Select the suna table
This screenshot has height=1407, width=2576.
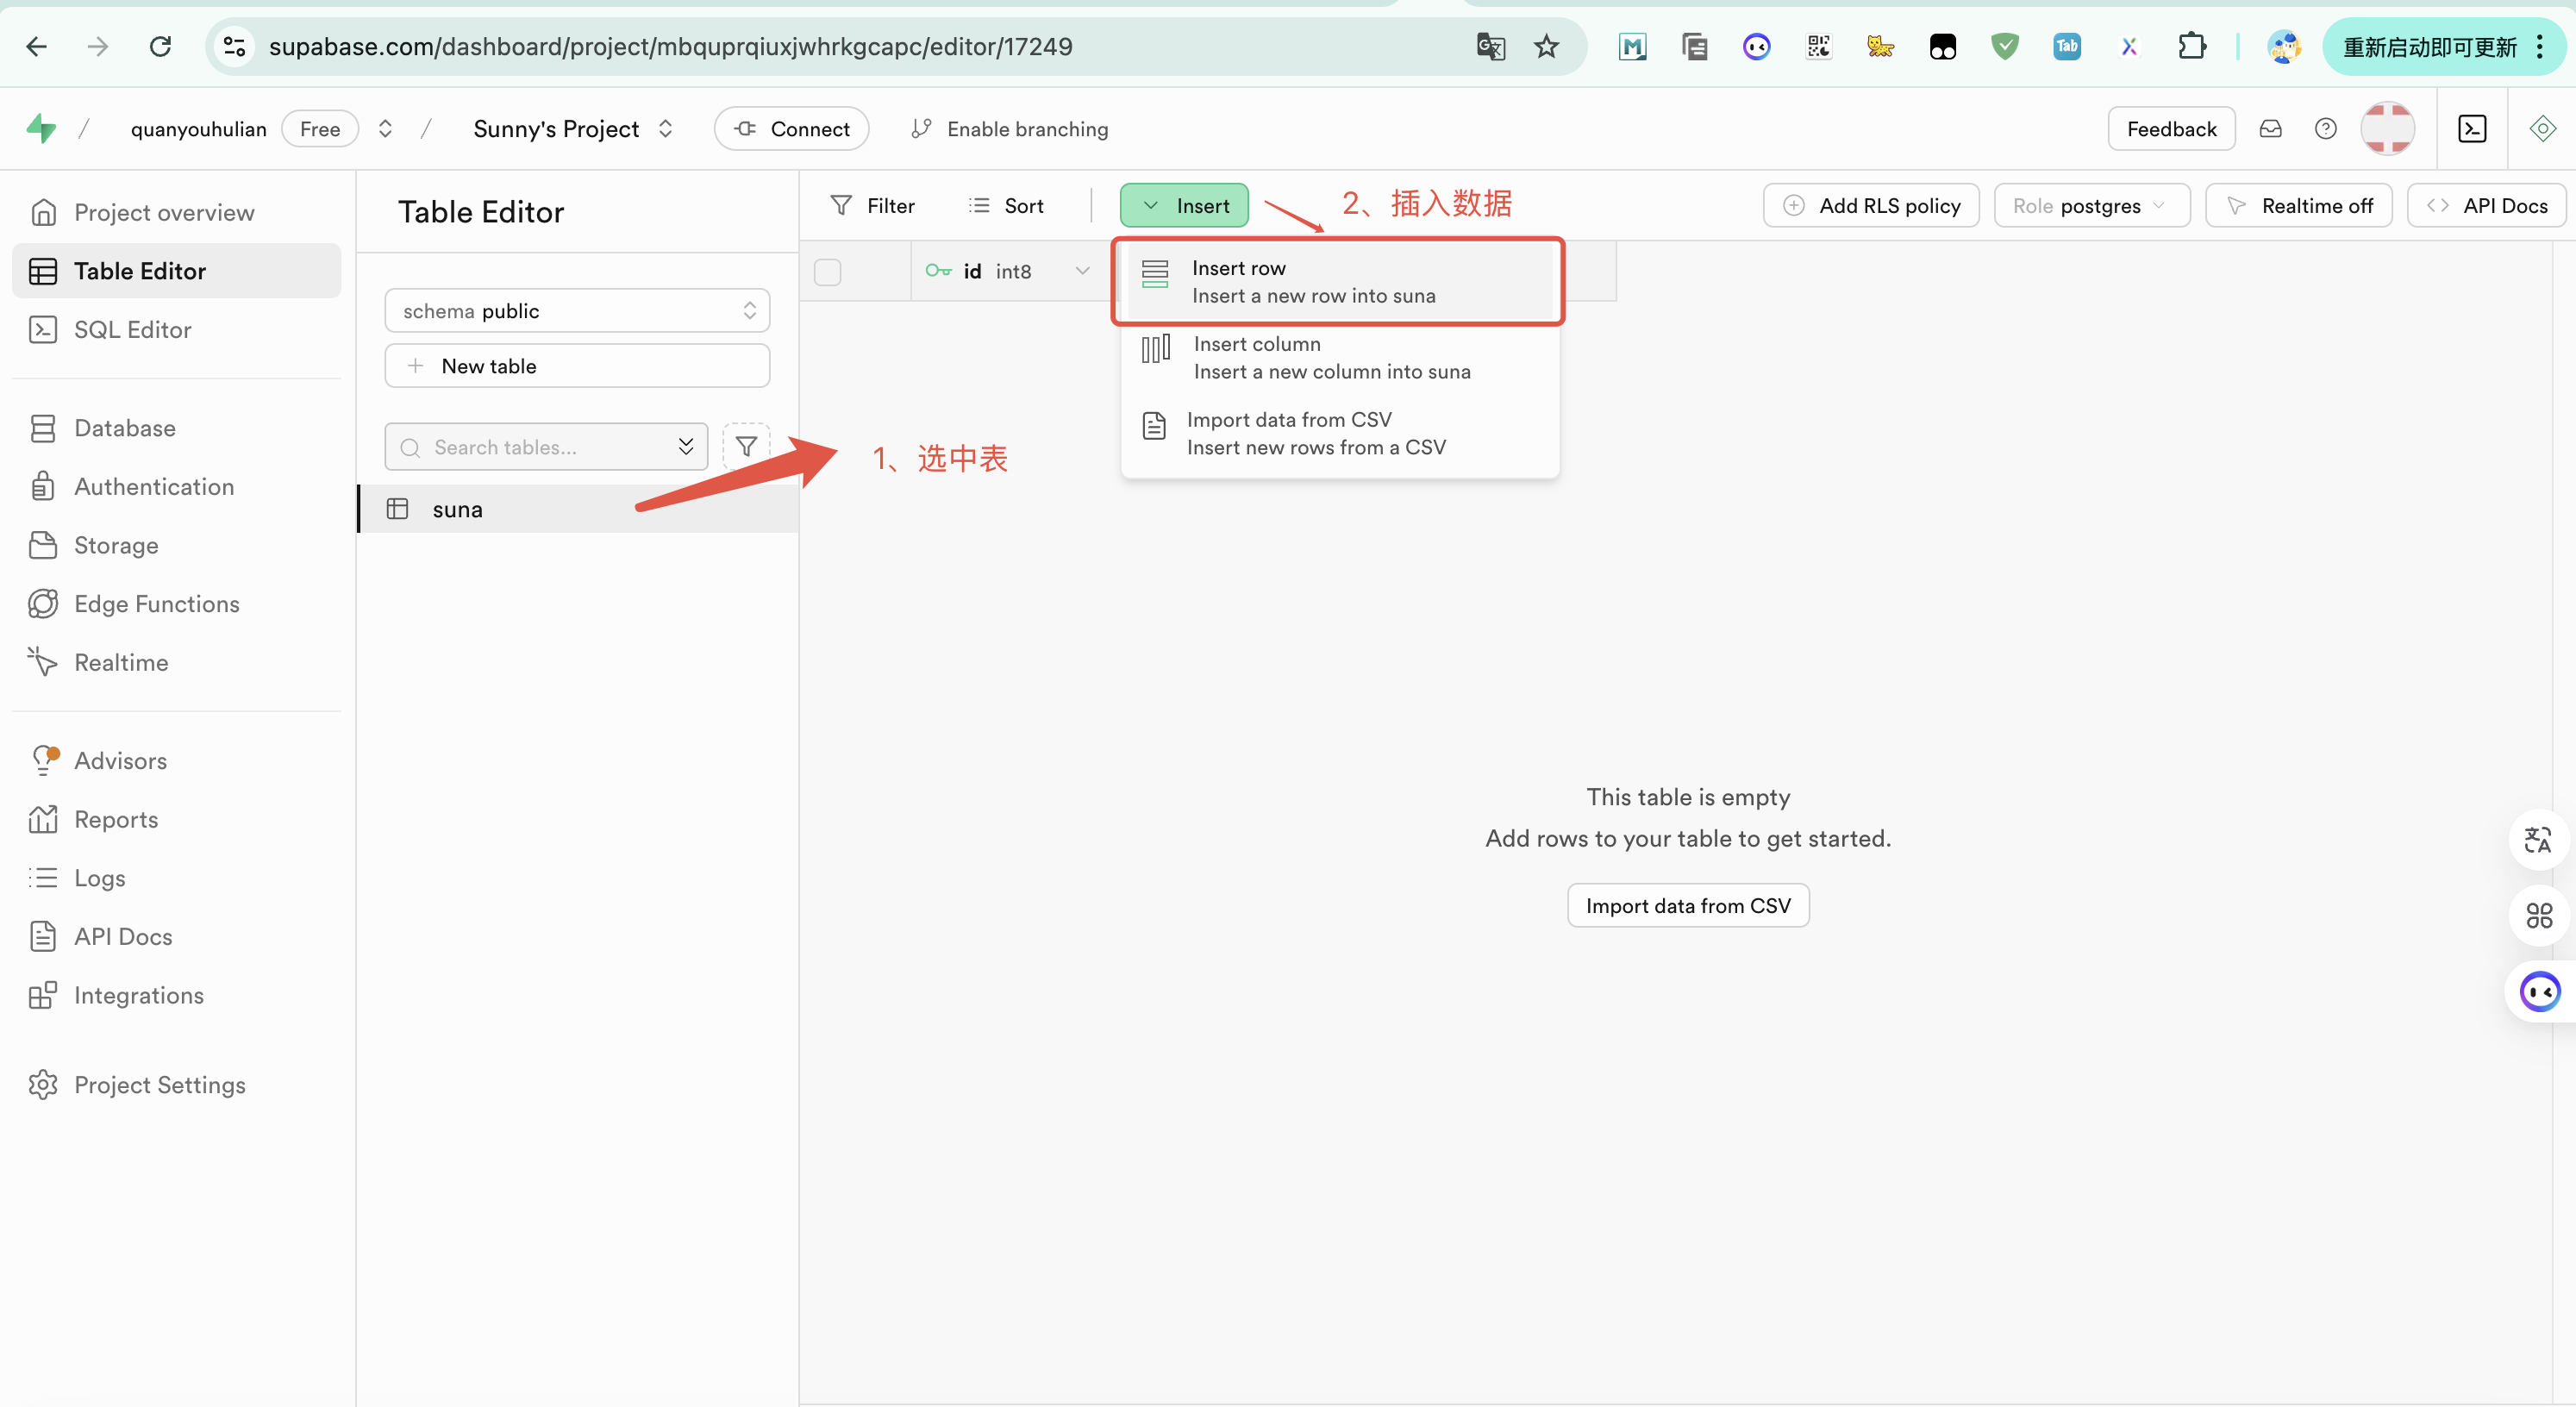coord(578,509)
